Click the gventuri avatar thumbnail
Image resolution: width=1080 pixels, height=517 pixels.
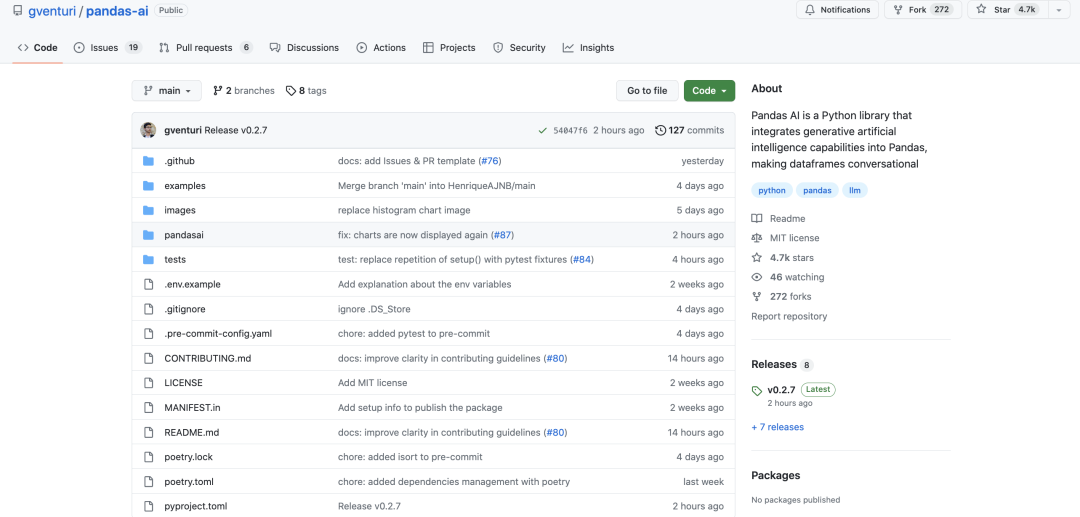click(x=148, y=130)
